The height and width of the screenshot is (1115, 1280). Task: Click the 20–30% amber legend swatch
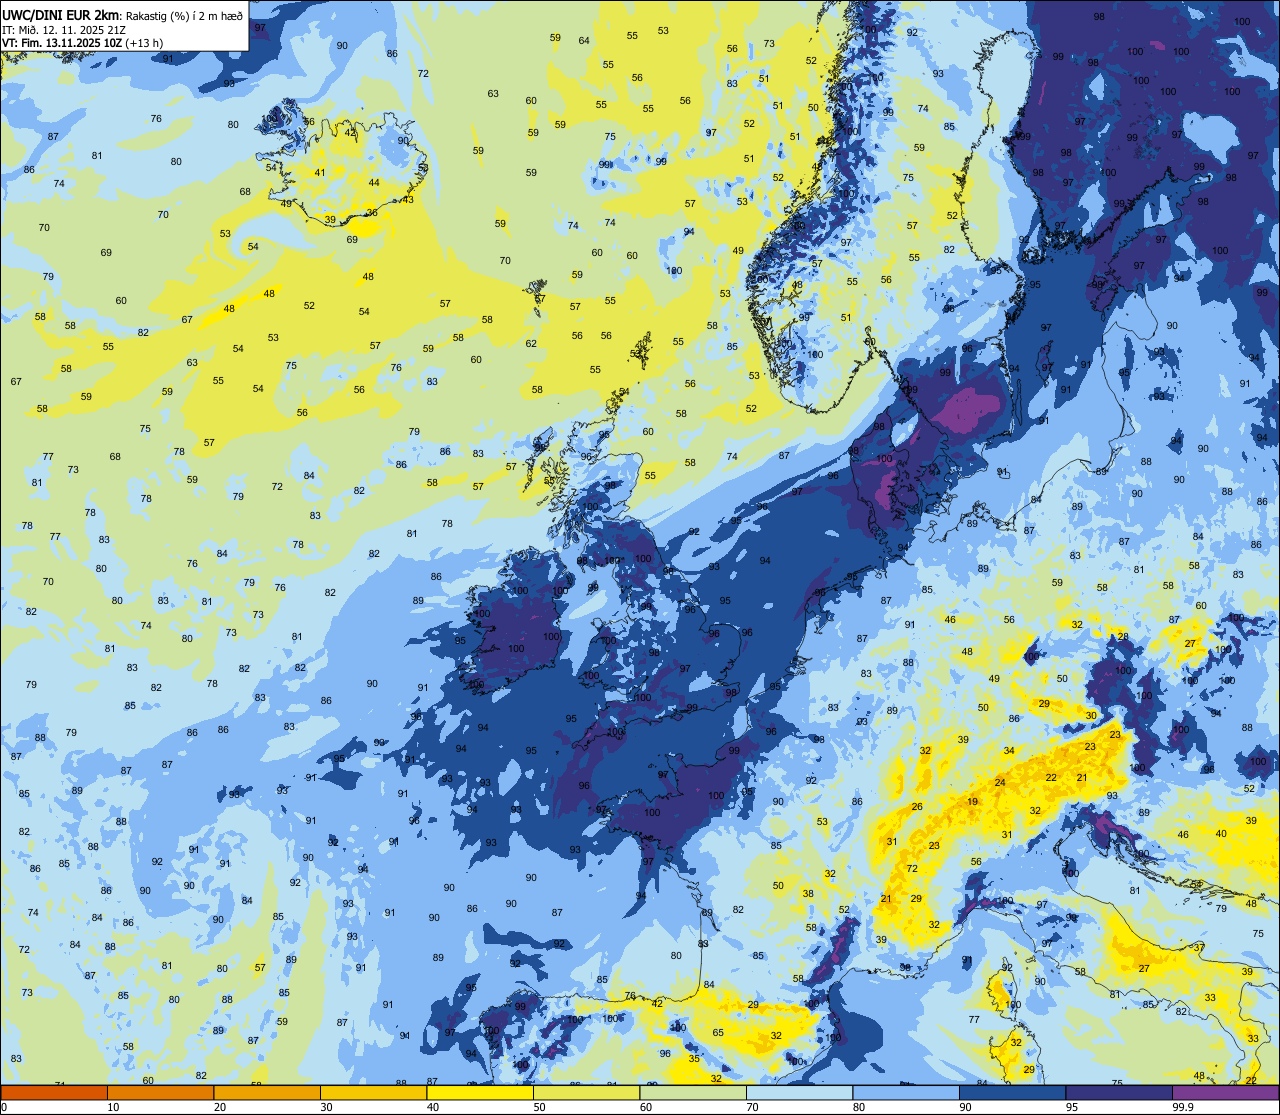tap(267, 1092)
